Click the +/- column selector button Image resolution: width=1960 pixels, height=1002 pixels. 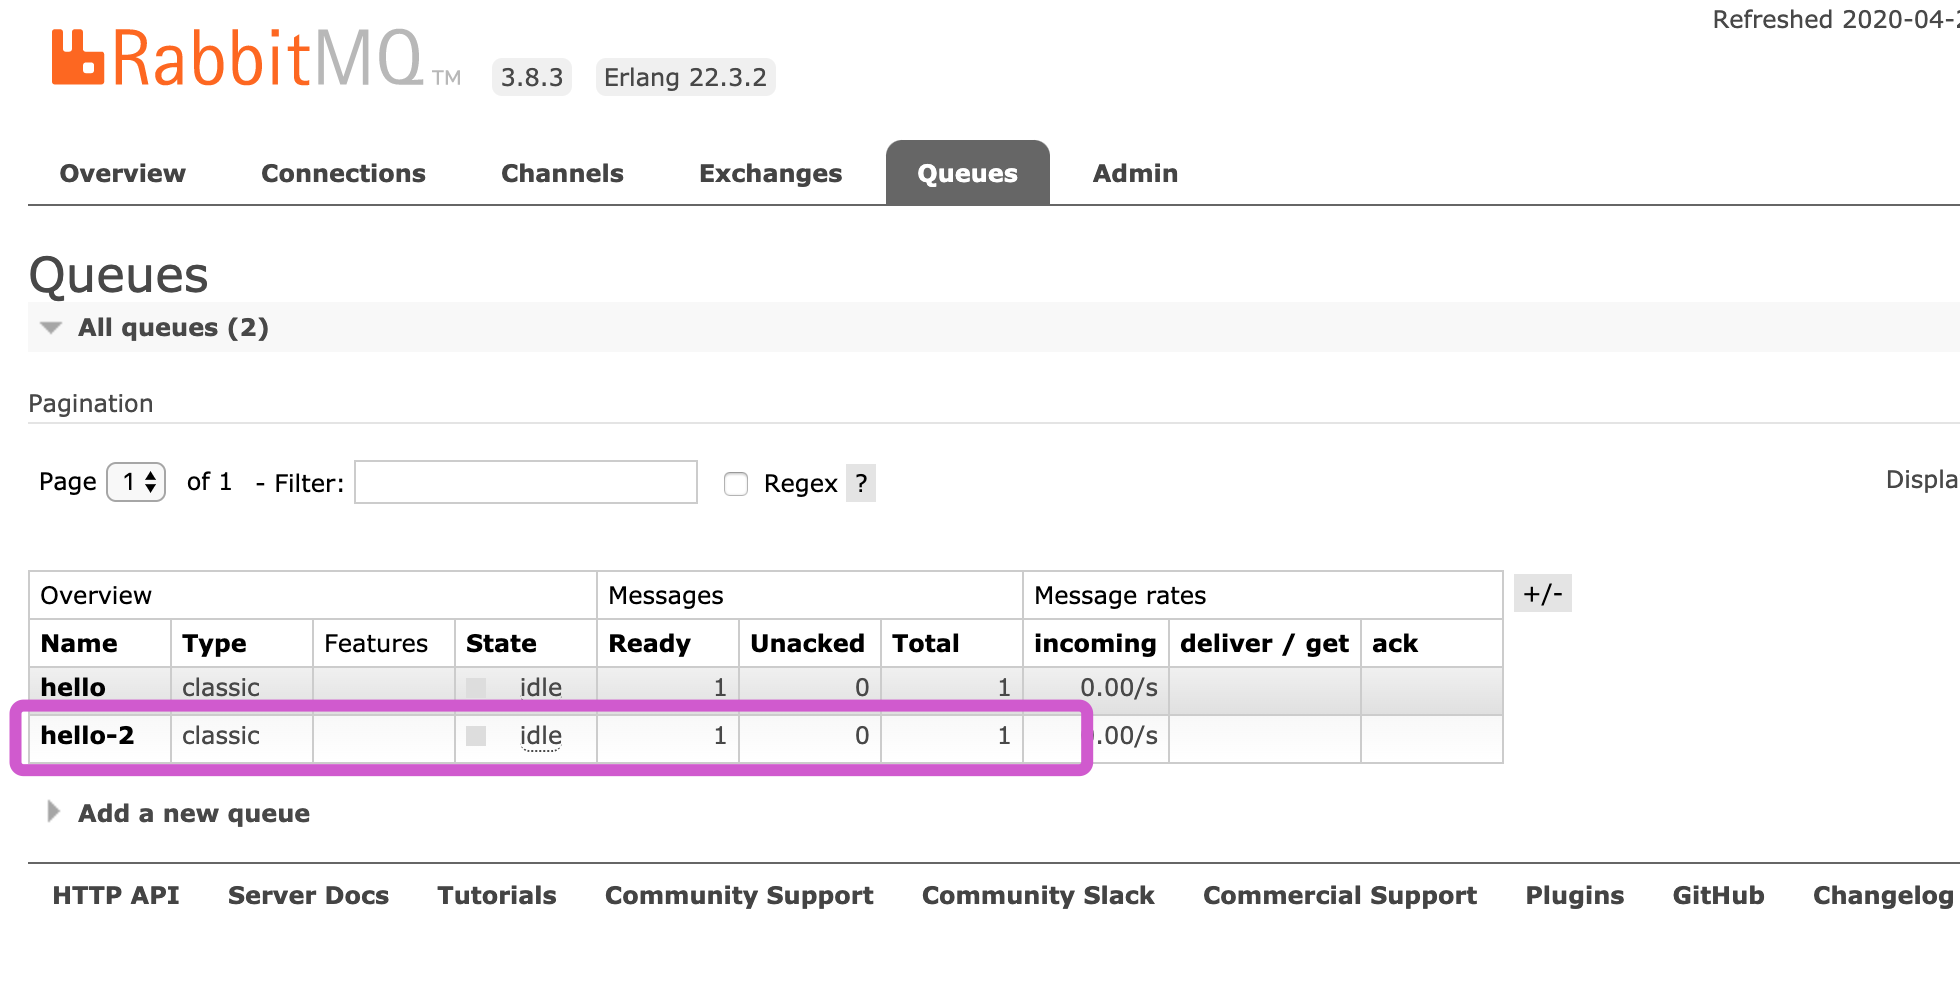[1543, 593]
